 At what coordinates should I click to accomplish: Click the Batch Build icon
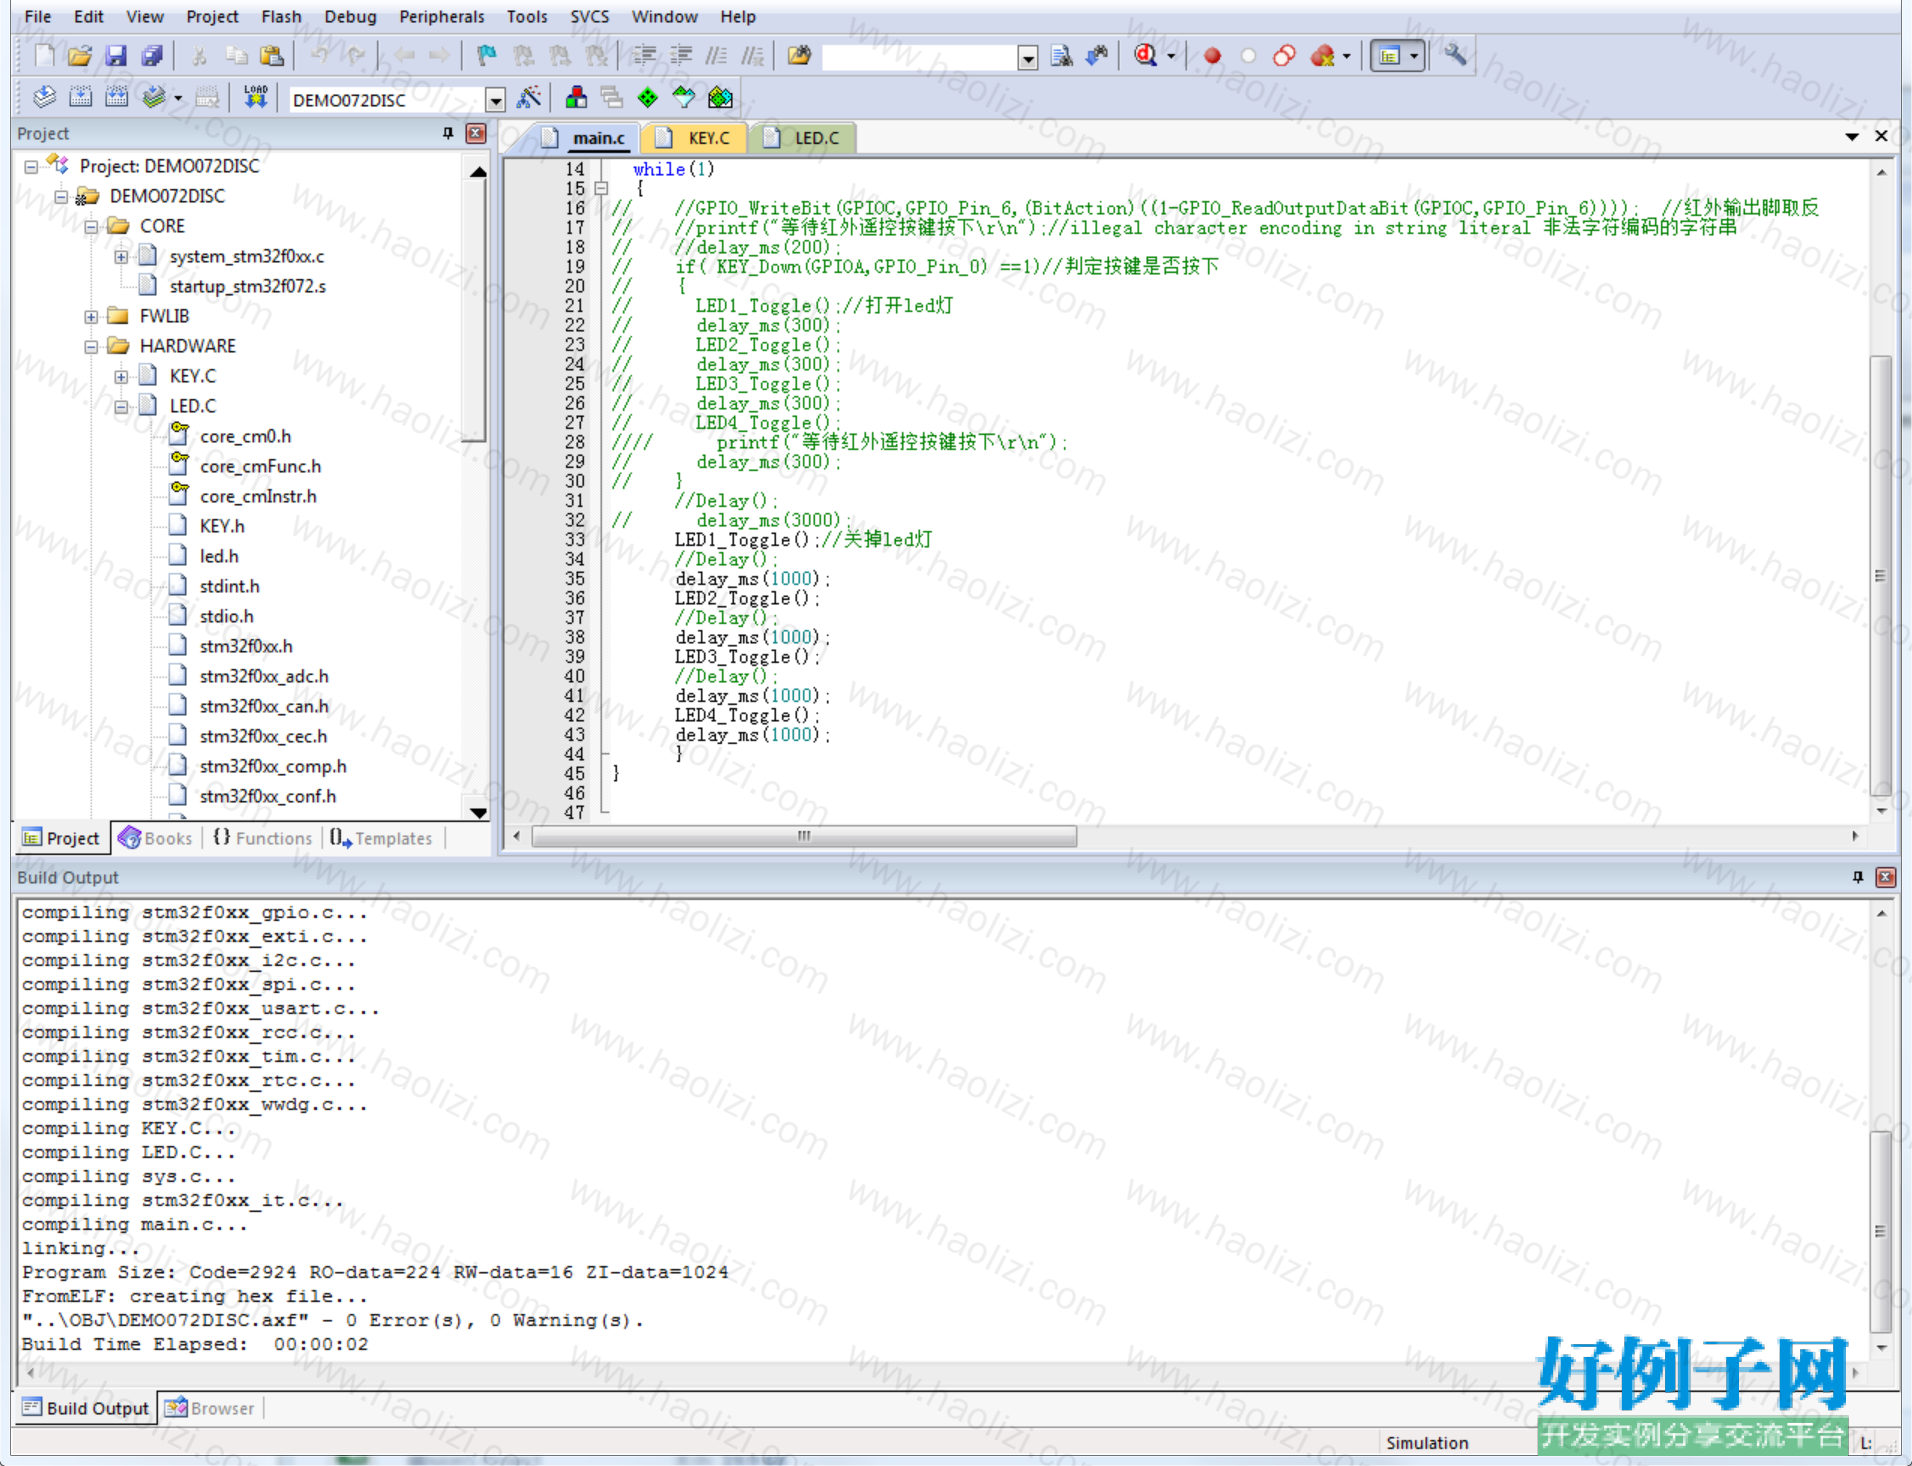[x=153, y=98]
